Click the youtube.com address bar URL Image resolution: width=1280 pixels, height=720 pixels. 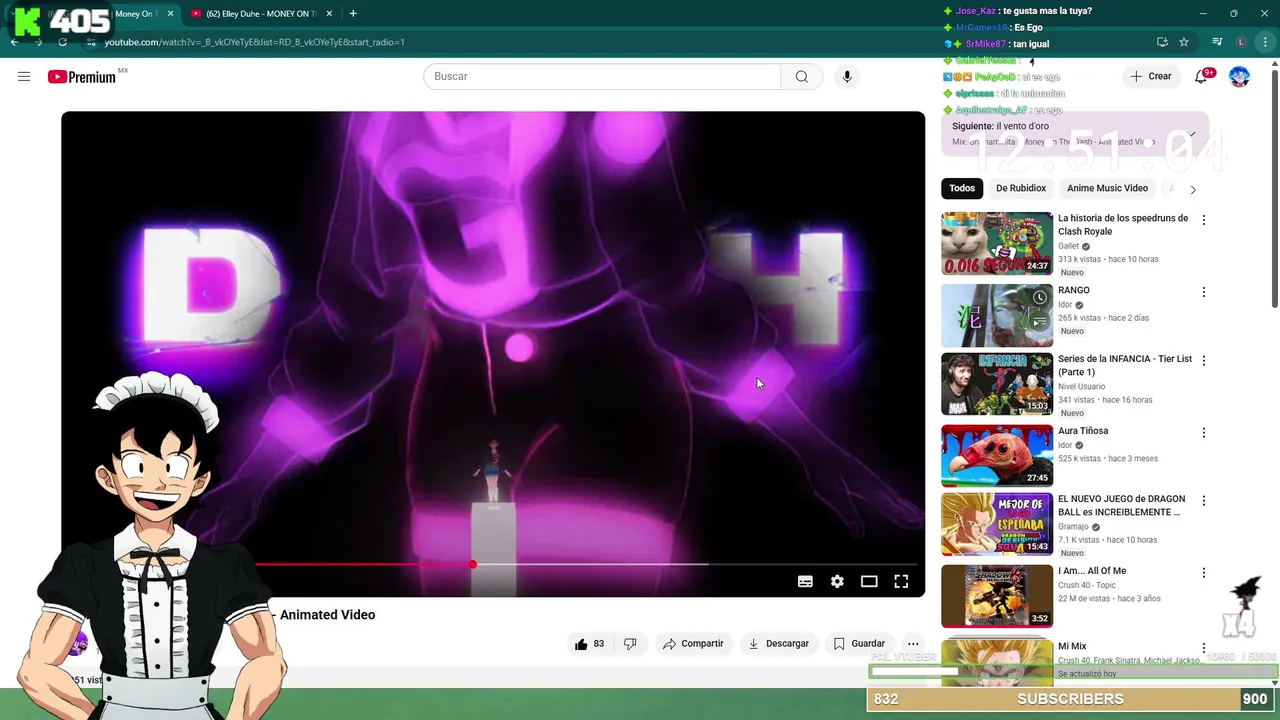(x=255, y=42)
